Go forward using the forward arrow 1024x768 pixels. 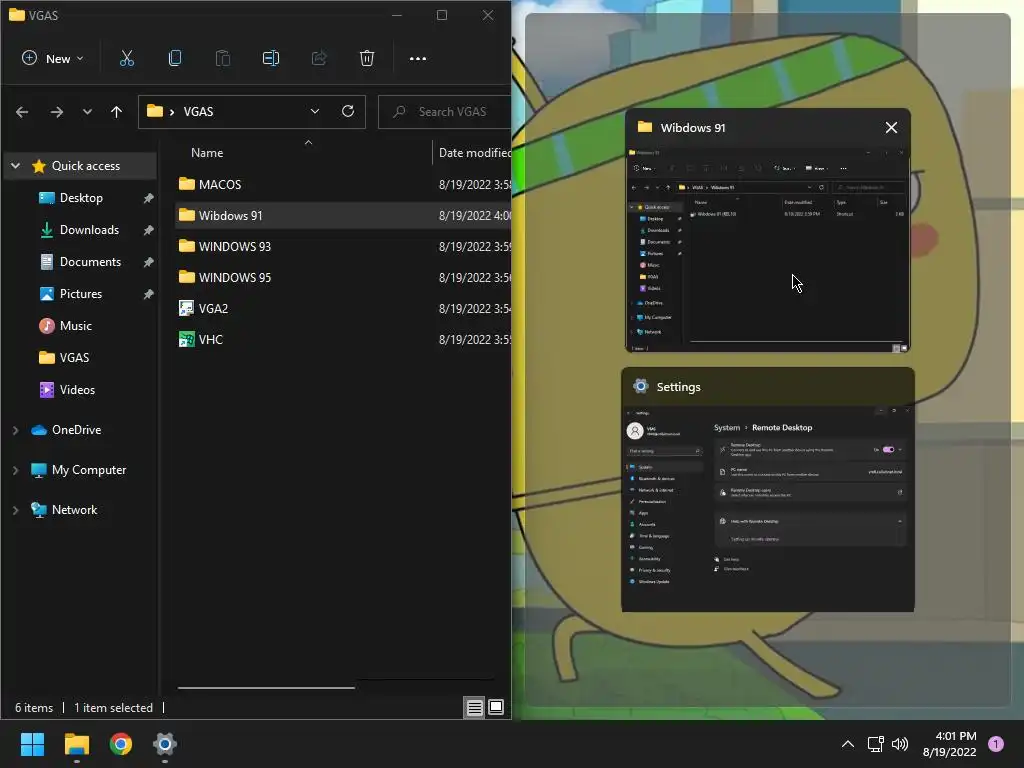[x=57, y=112]
